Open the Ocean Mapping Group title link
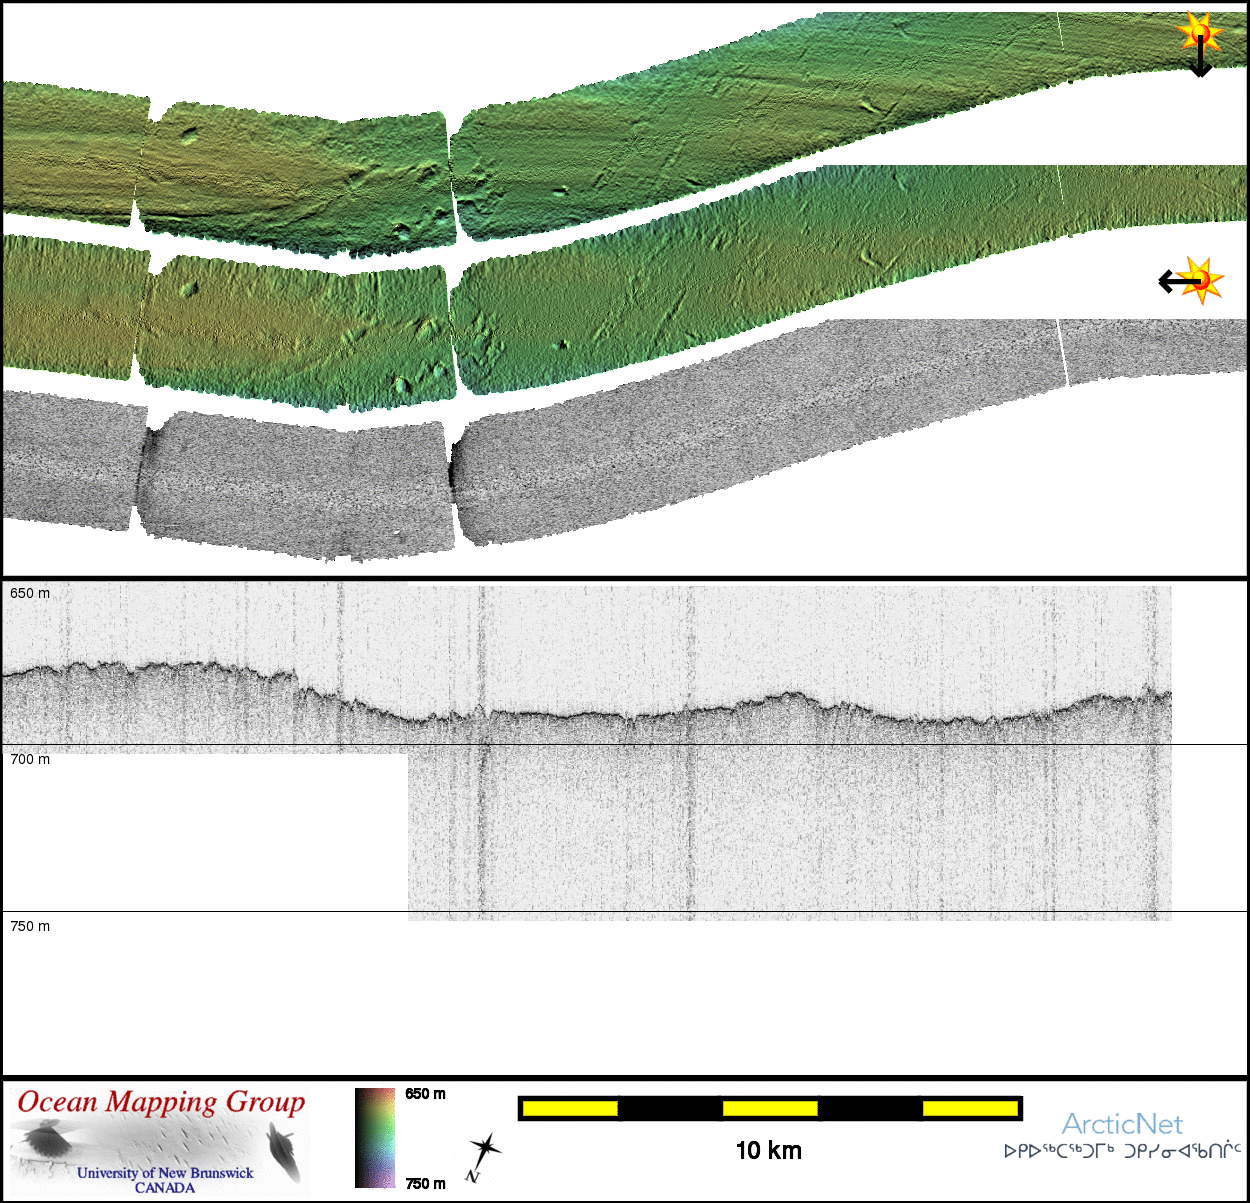 tap(161, 1102)
